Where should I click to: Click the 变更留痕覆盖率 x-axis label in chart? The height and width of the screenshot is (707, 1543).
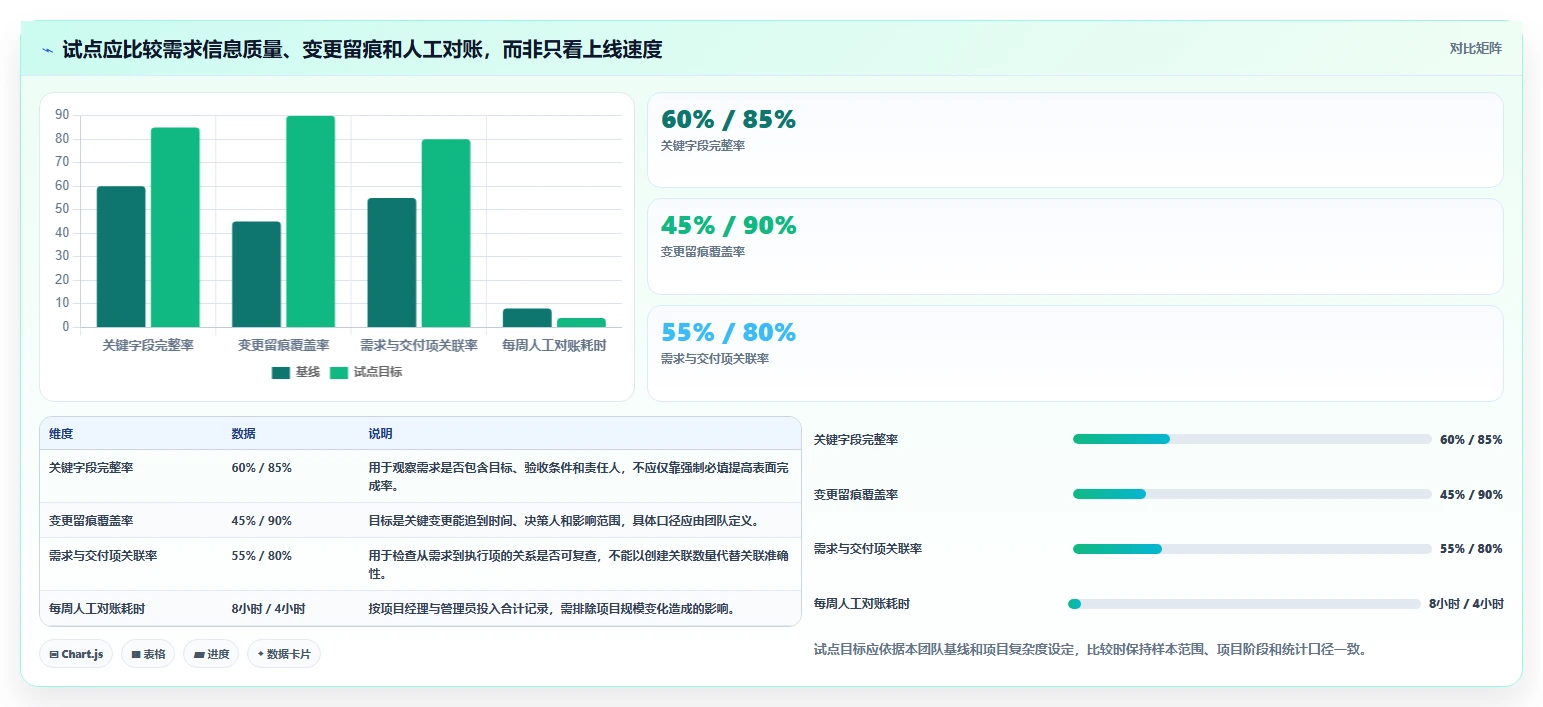pos(283,345)
